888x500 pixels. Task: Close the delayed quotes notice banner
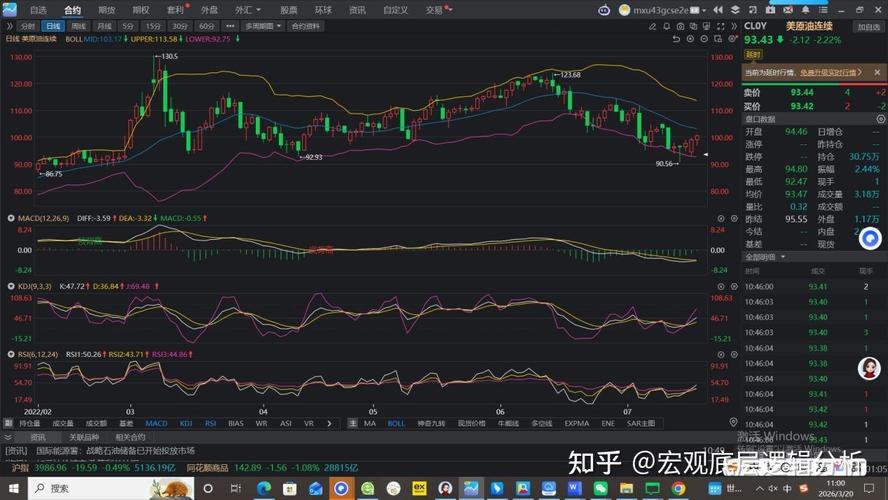coord(877,72)
